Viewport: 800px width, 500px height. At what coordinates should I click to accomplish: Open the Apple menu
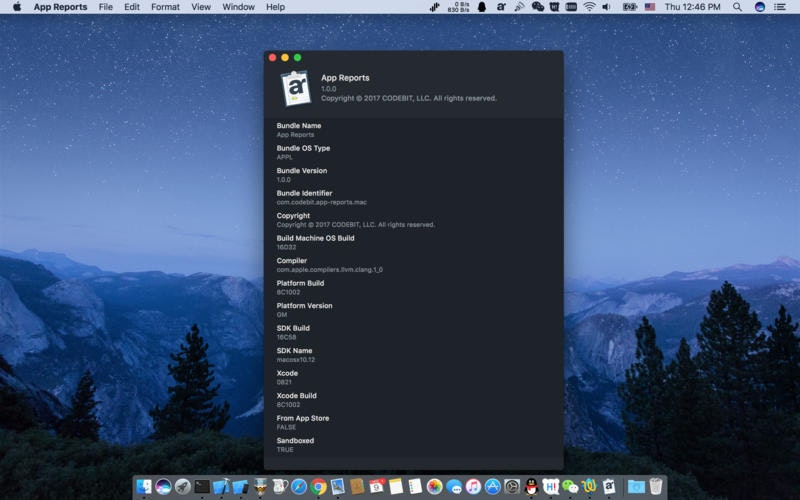pyautogui.click(x=16, y=7)
